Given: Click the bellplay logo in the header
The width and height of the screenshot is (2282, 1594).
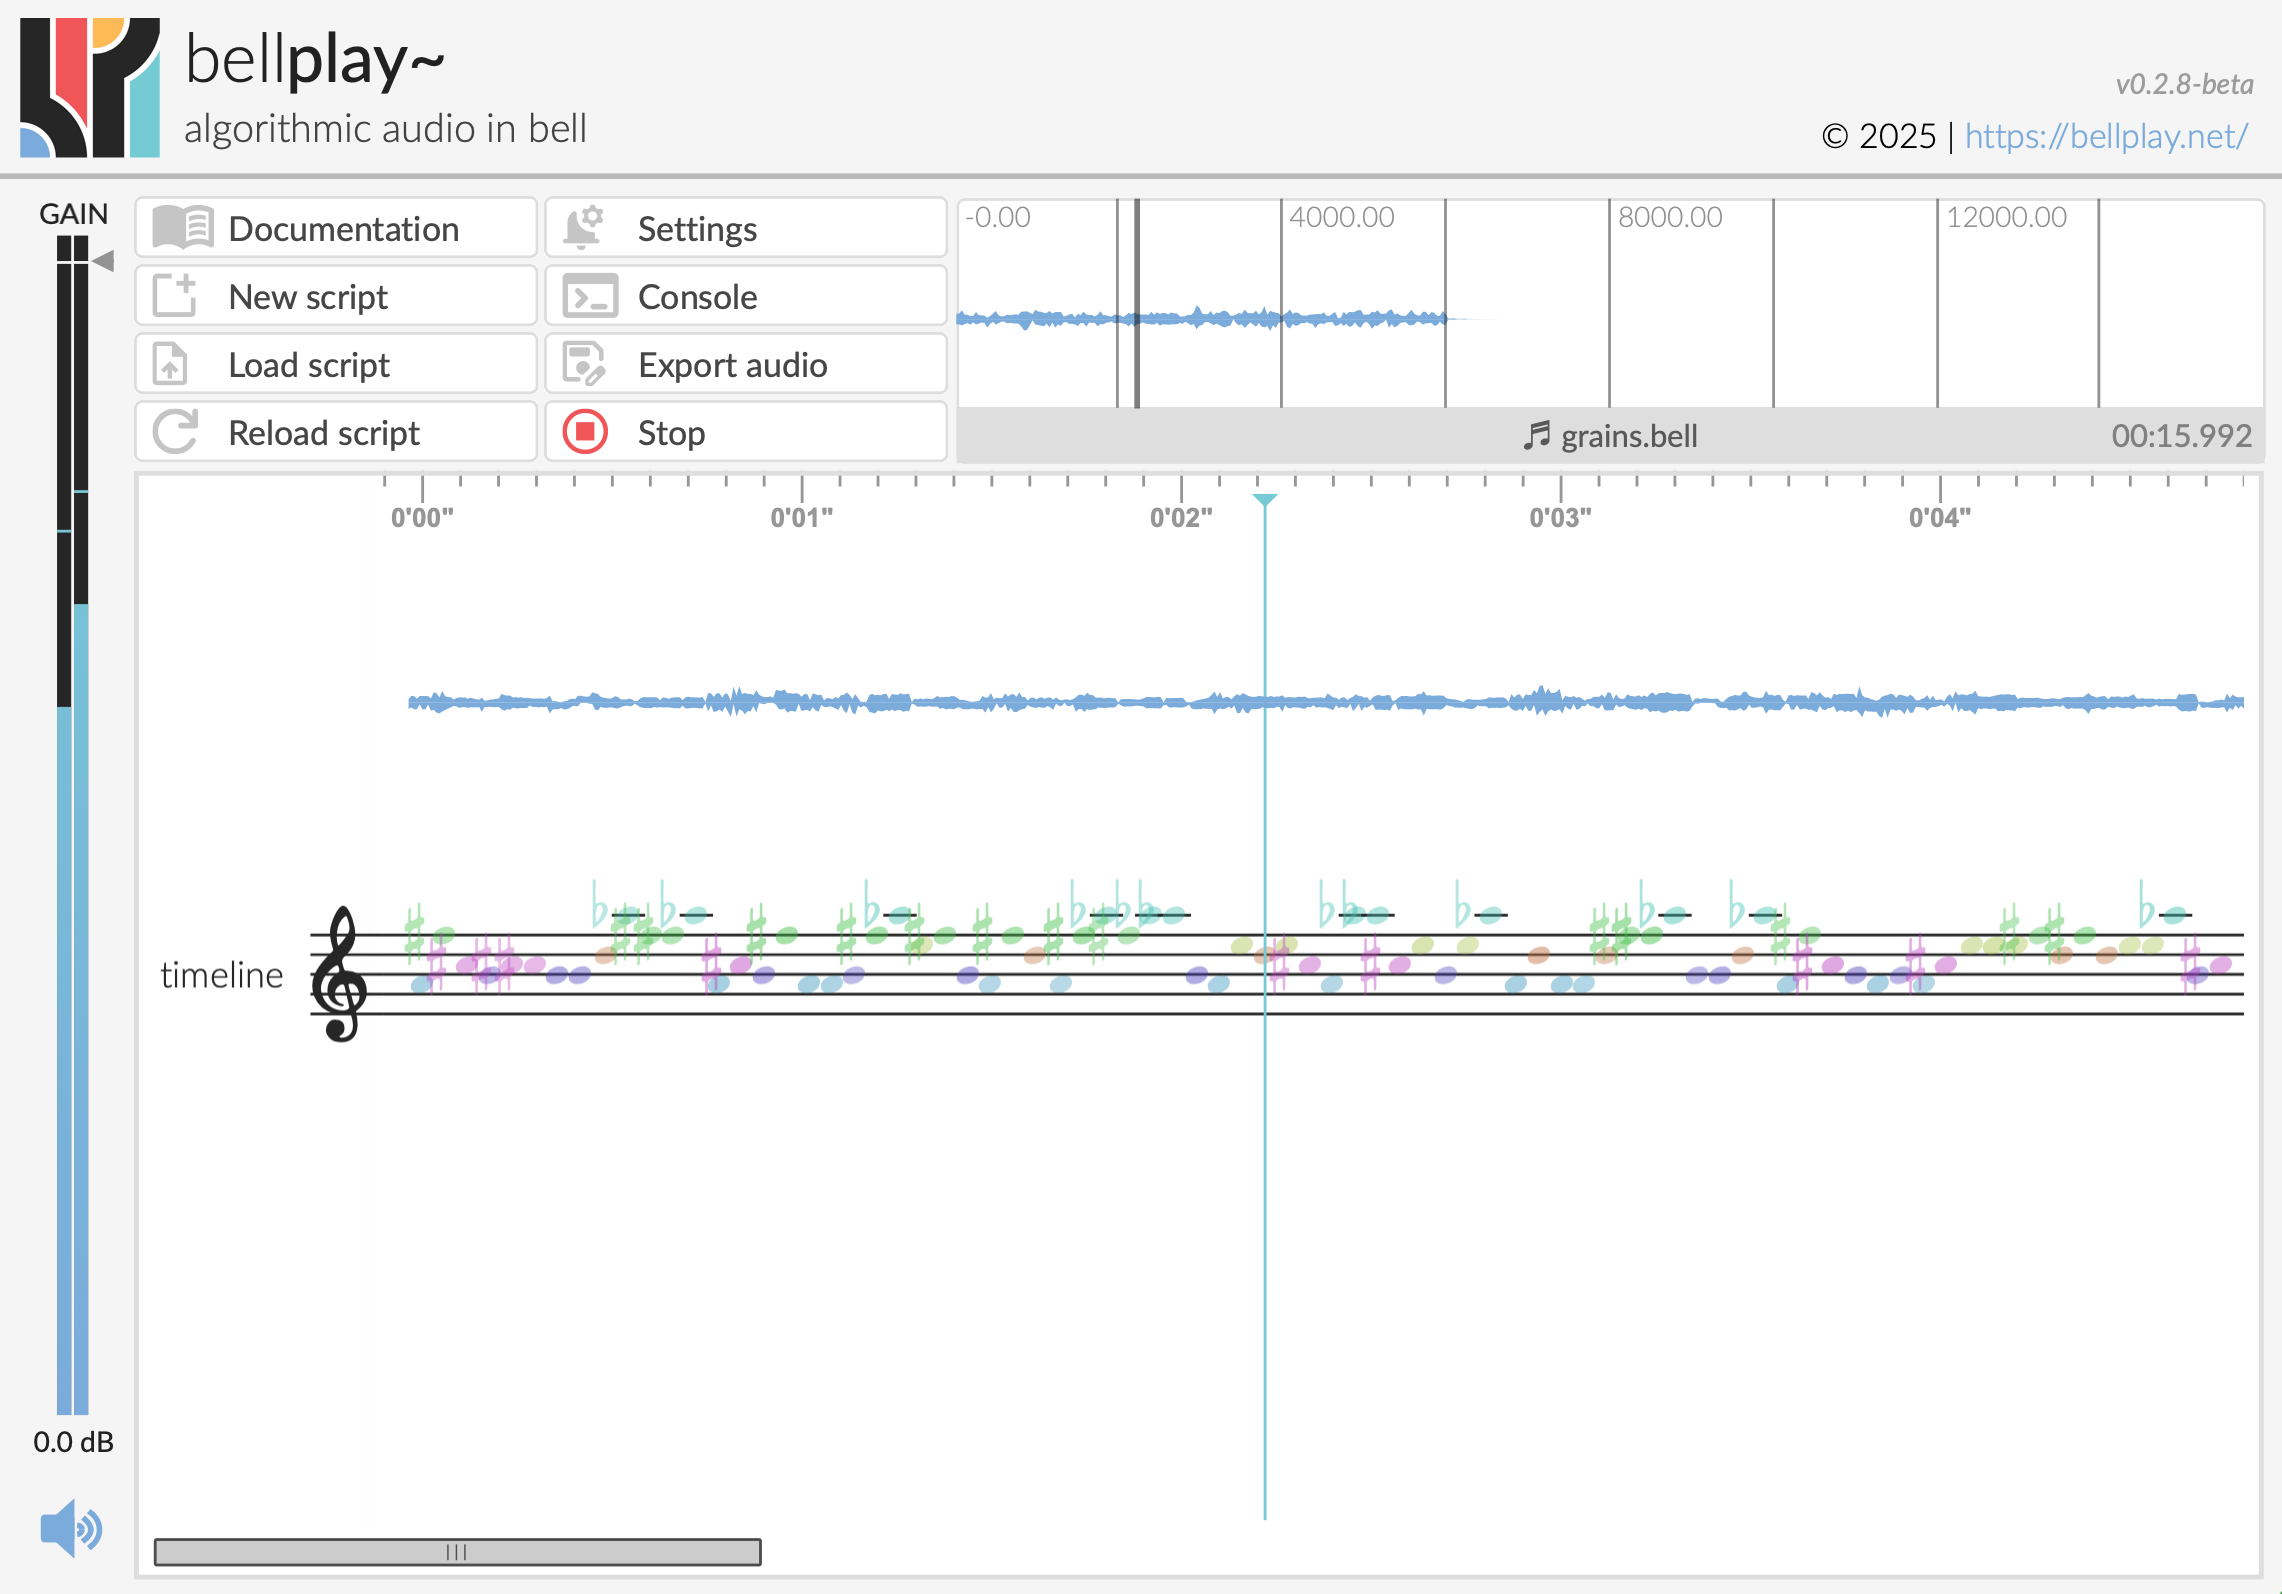Looking at the screenshot, I should (90, 88).
